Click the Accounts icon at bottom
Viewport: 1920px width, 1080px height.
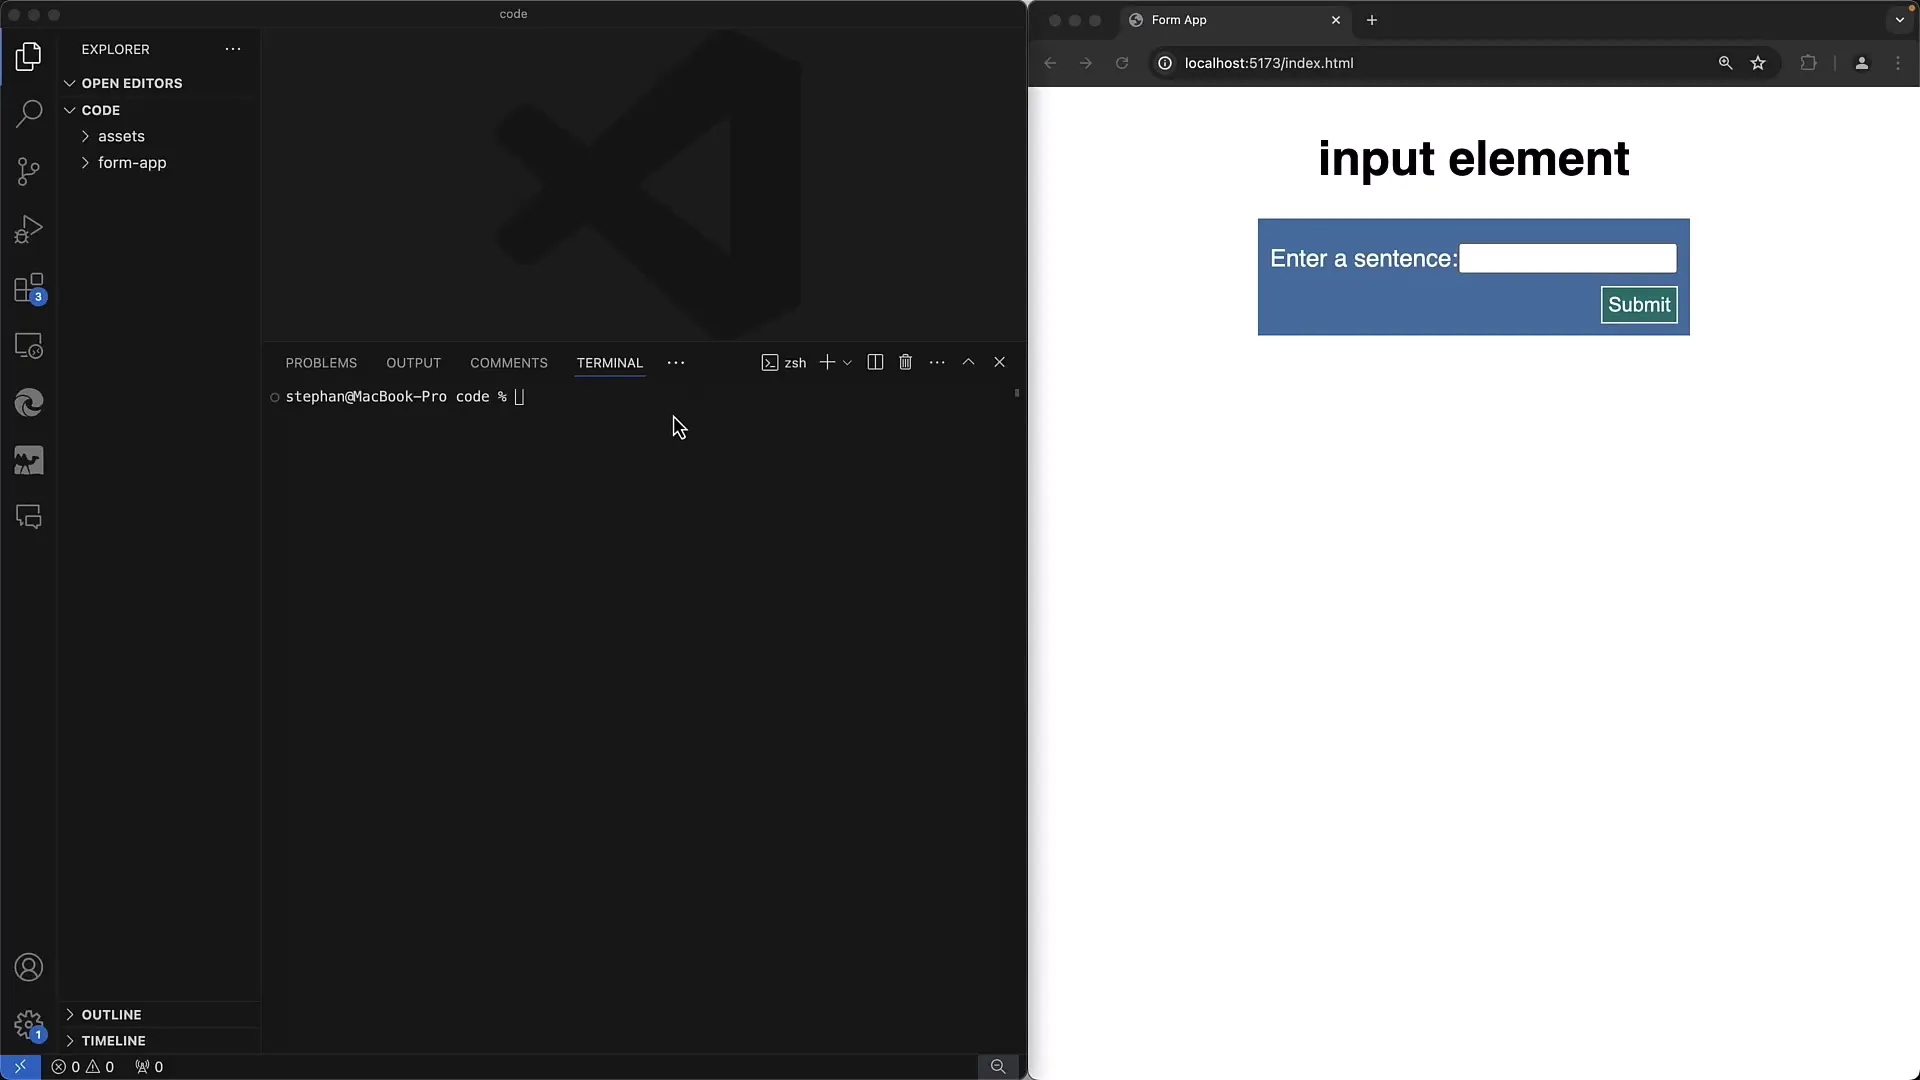coord(29,968)
